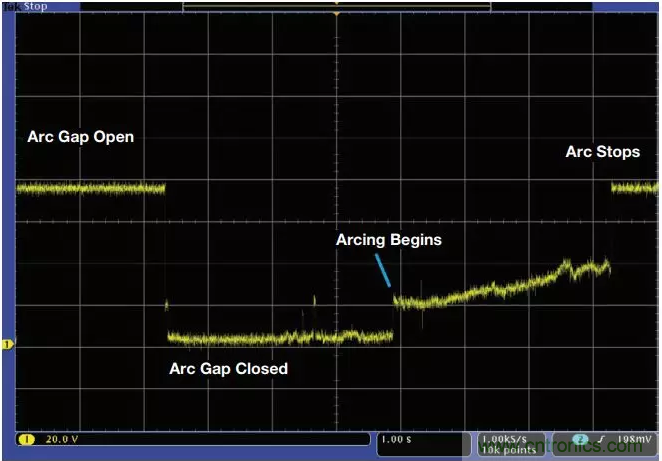Click the Arc Gap Open annotation label
The height and width of the screenshot is (461, 662).
[x=80, y=137]
